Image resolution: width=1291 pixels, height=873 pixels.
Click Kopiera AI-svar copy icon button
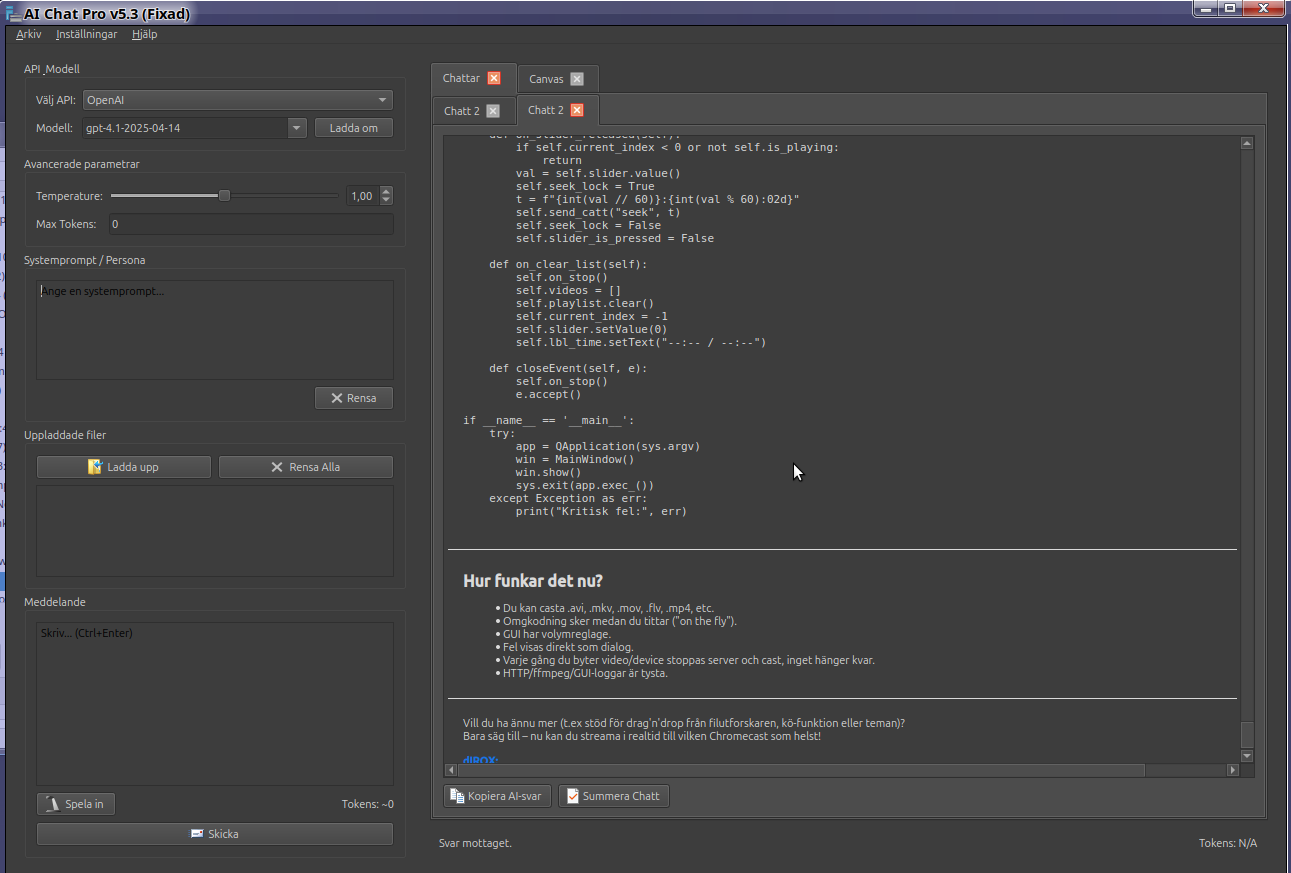pyautogui.click(x=497, y=796)
